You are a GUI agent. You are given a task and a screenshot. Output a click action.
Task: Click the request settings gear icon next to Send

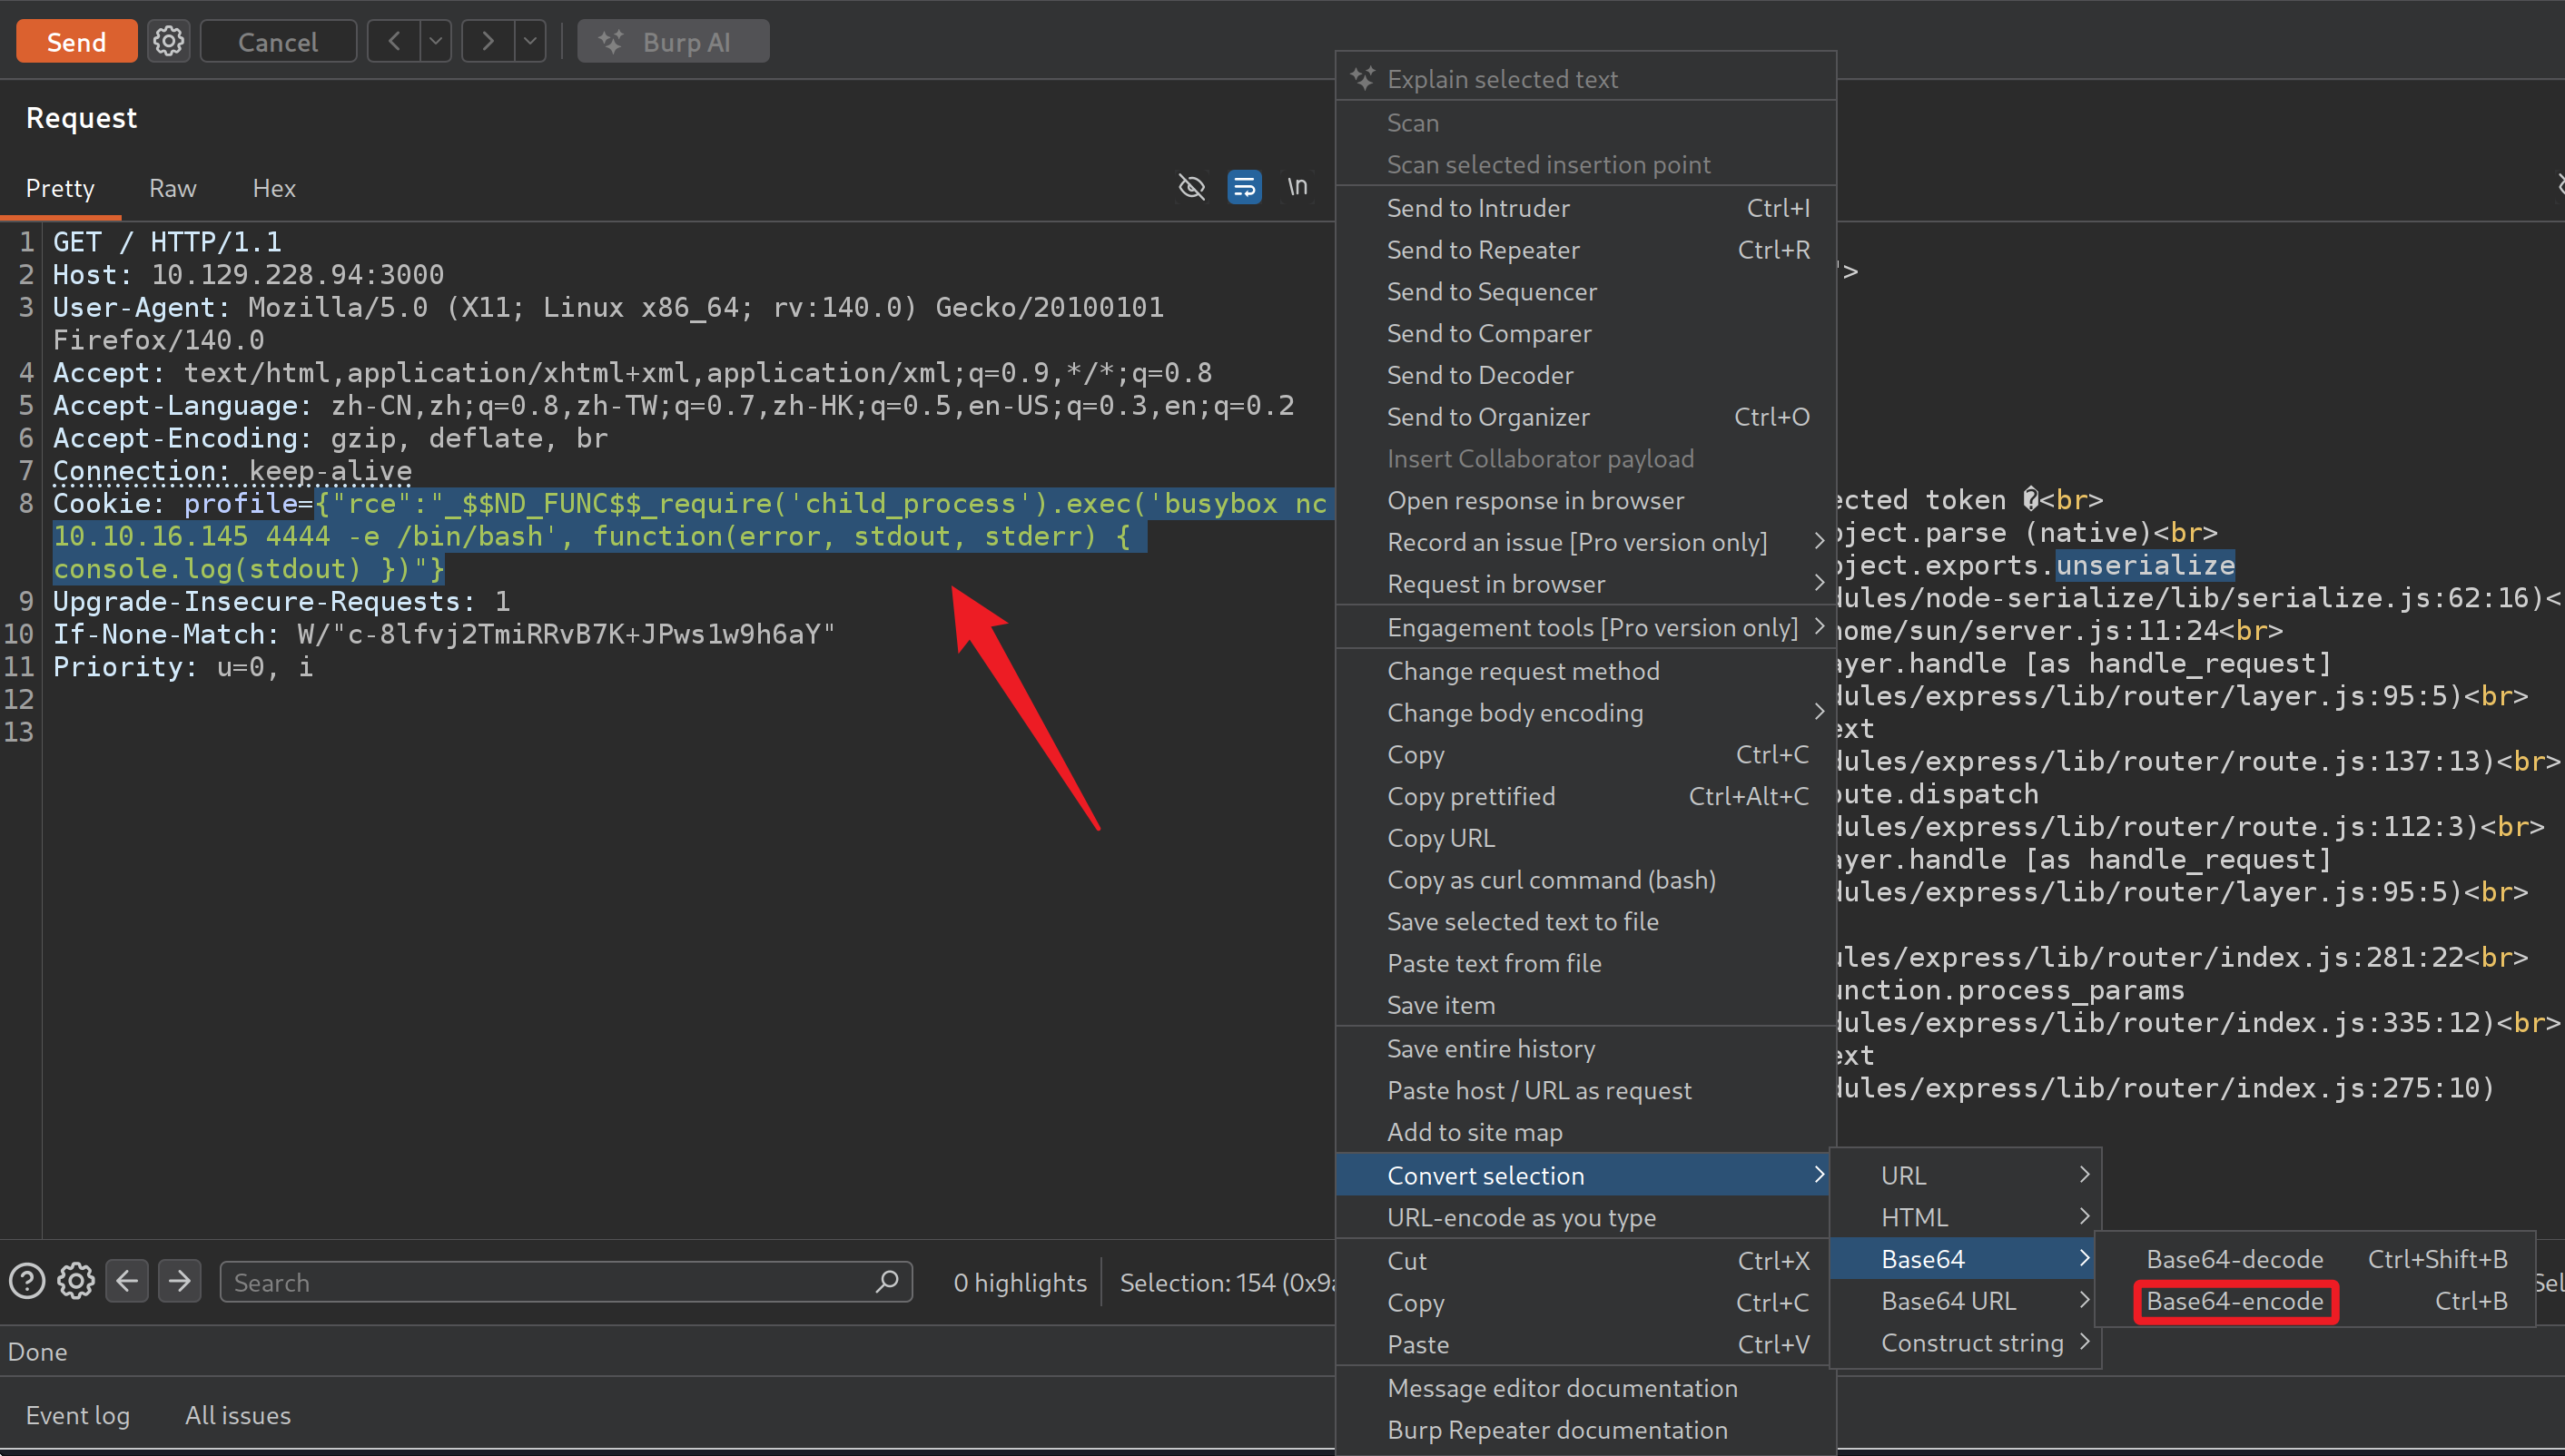coord(168,41)
